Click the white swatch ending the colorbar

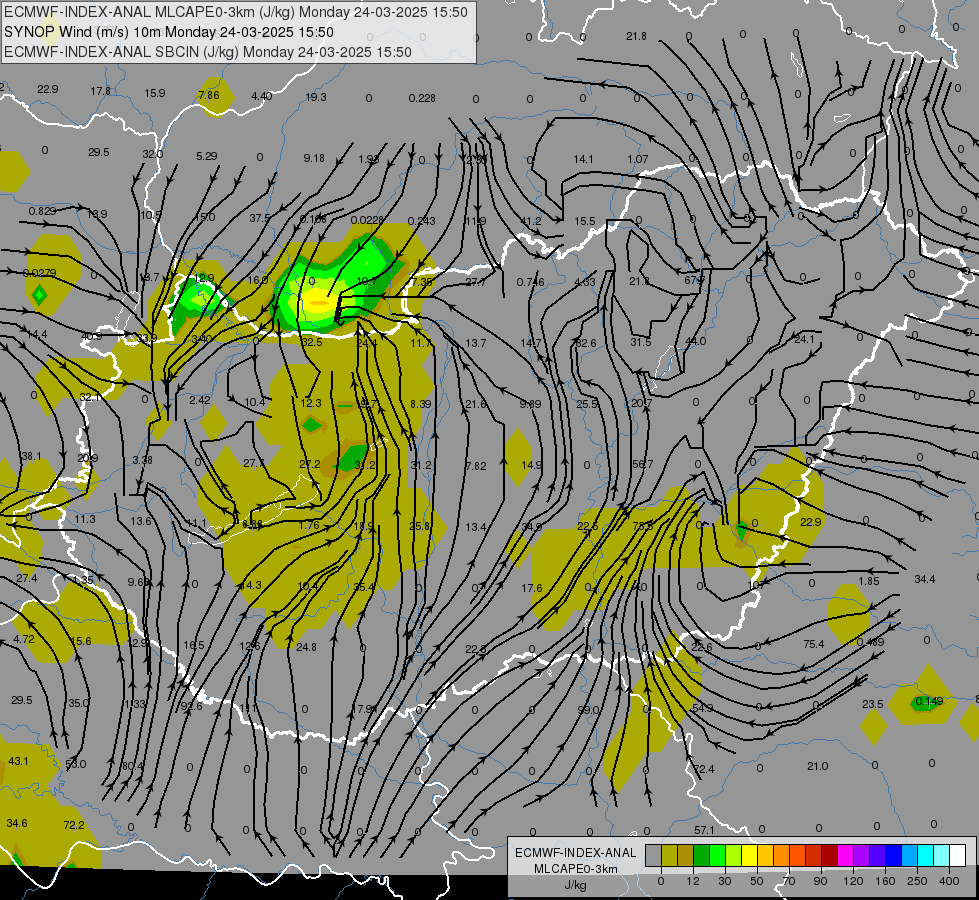point(957,856)
